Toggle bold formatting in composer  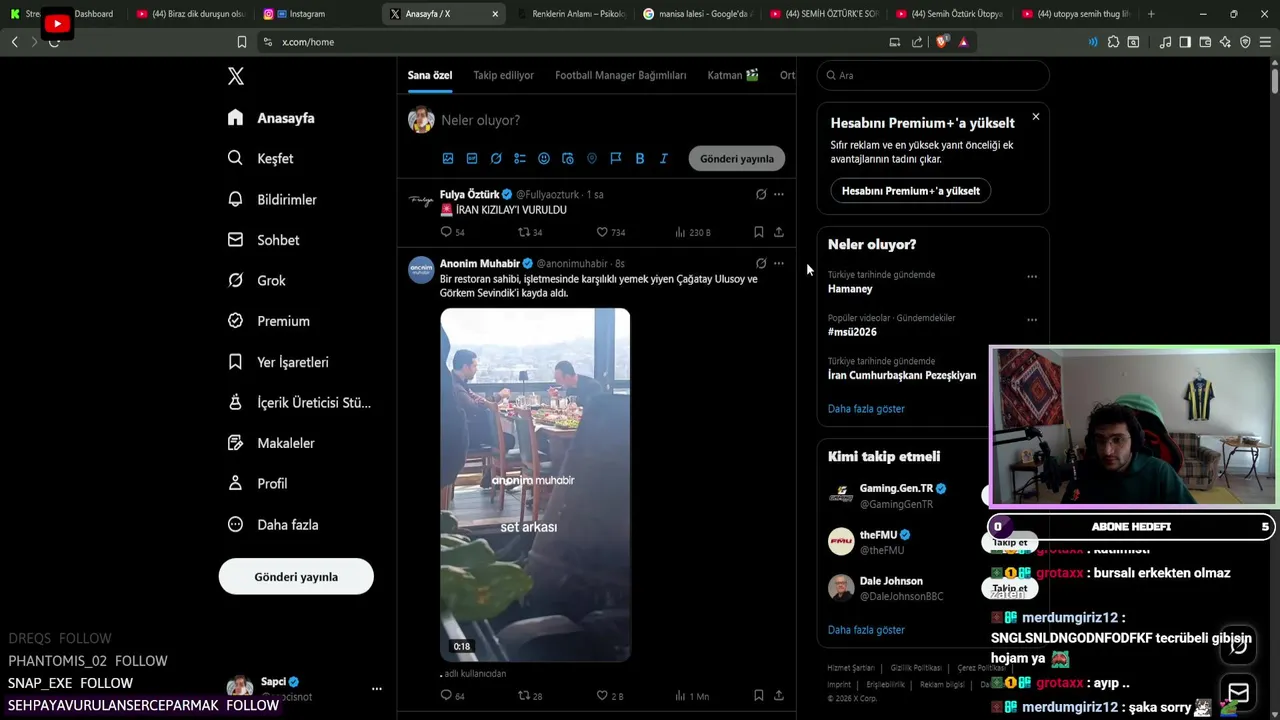[x=640, y=158]
